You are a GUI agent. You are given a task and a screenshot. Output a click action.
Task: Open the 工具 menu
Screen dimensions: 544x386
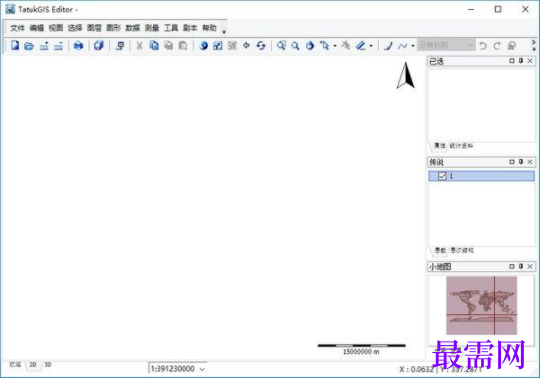pyautogui.click(x=171, y=28)
